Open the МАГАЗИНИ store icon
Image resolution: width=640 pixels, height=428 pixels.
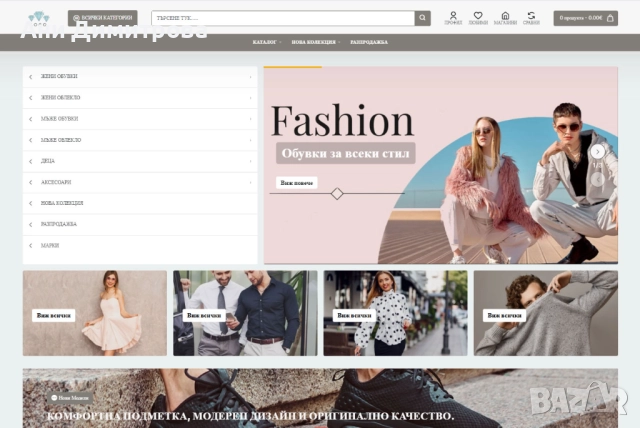click(x=505, y=18)
